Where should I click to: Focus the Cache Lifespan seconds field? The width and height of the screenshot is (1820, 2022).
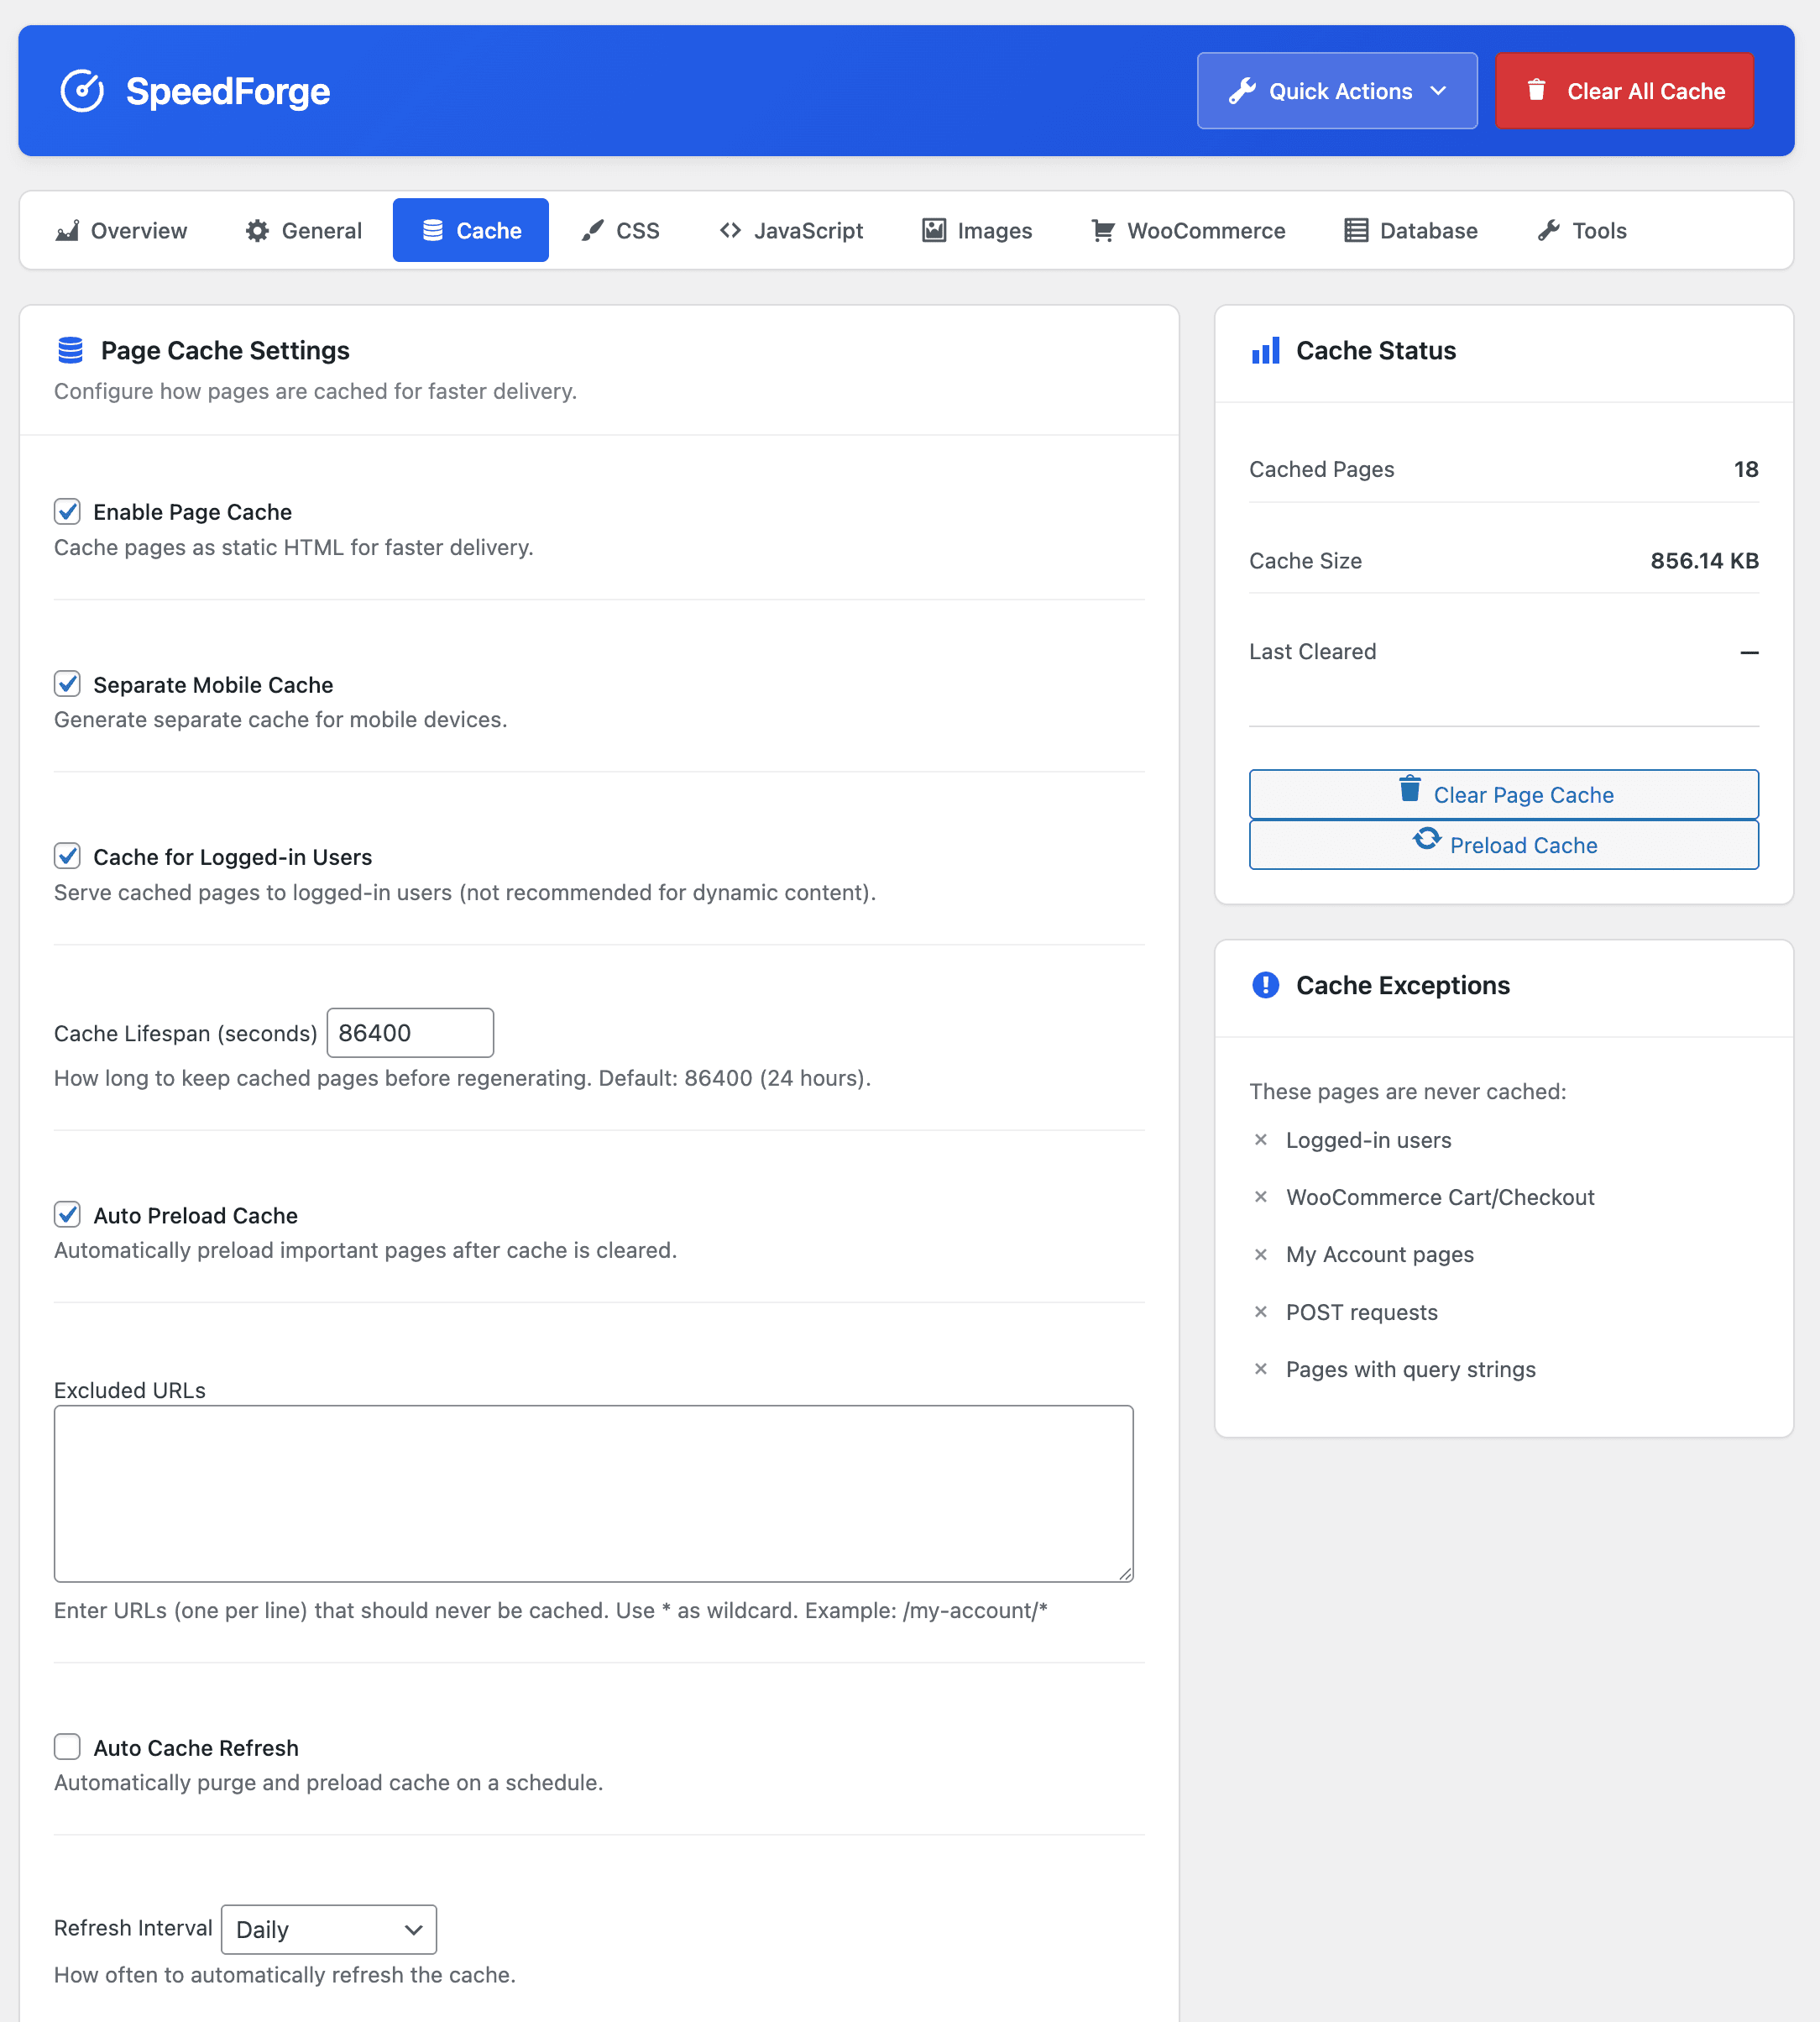[x=410, y=1033]
